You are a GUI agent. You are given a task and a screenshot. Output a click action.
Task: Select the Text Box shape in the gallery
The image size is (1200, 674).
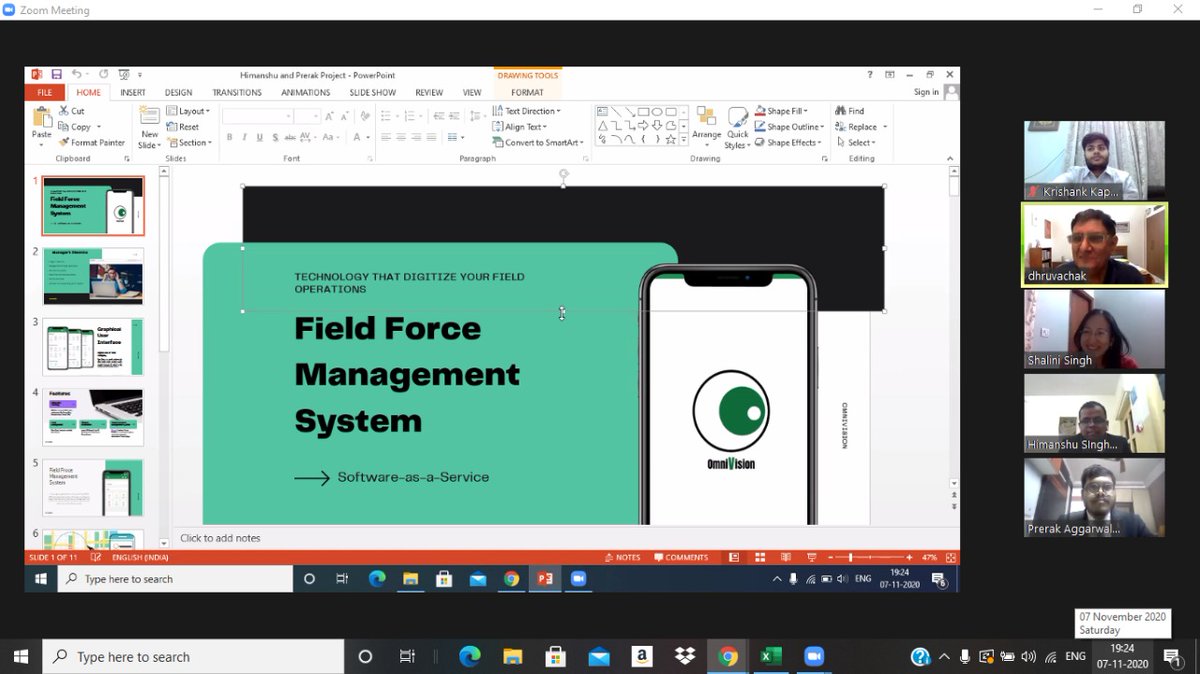point(603,112)
